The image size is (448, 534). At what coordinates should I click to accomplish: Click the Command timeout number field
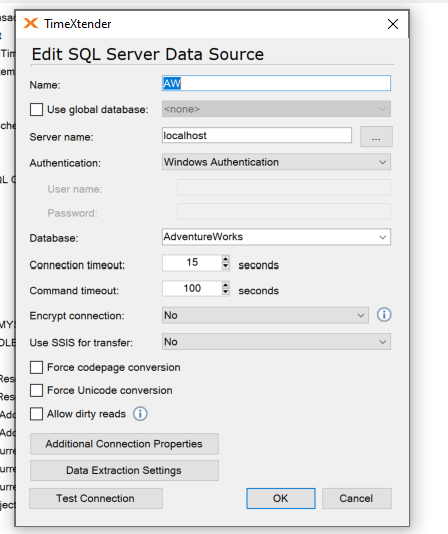(192, 288)
